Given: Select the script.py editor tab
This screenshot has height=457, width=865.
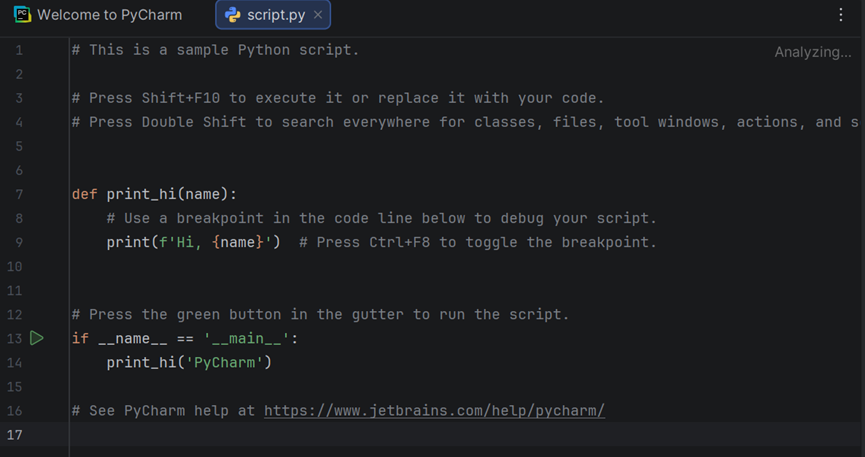Looking at the screenshot, I should coord(273,15).
